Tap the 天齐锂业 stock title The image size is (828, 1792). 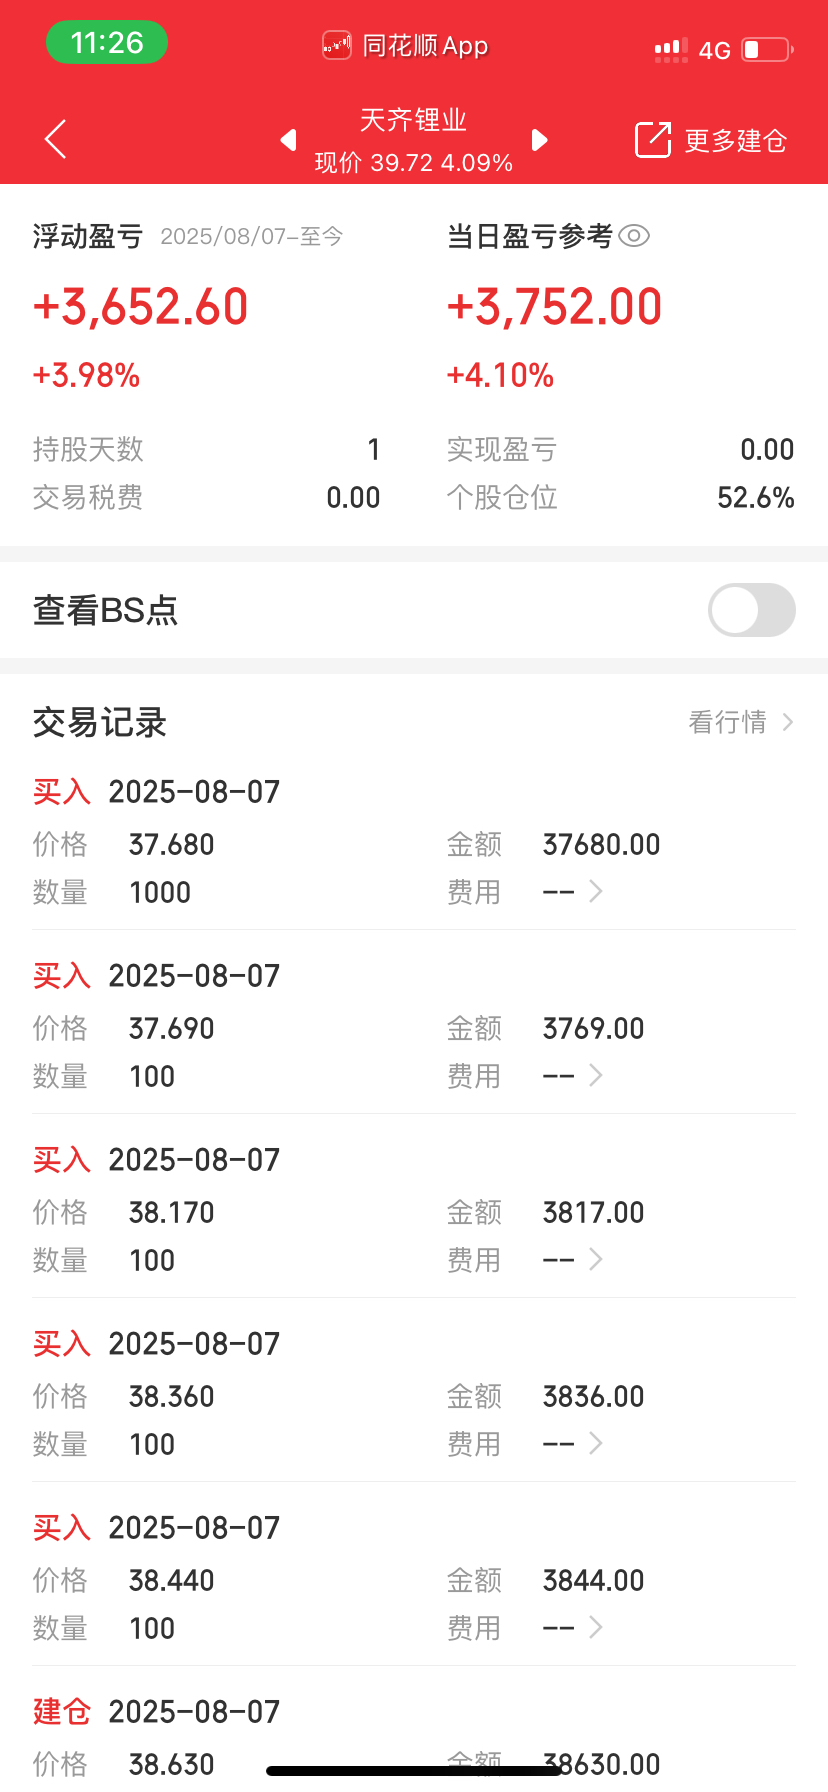(413, 120)
